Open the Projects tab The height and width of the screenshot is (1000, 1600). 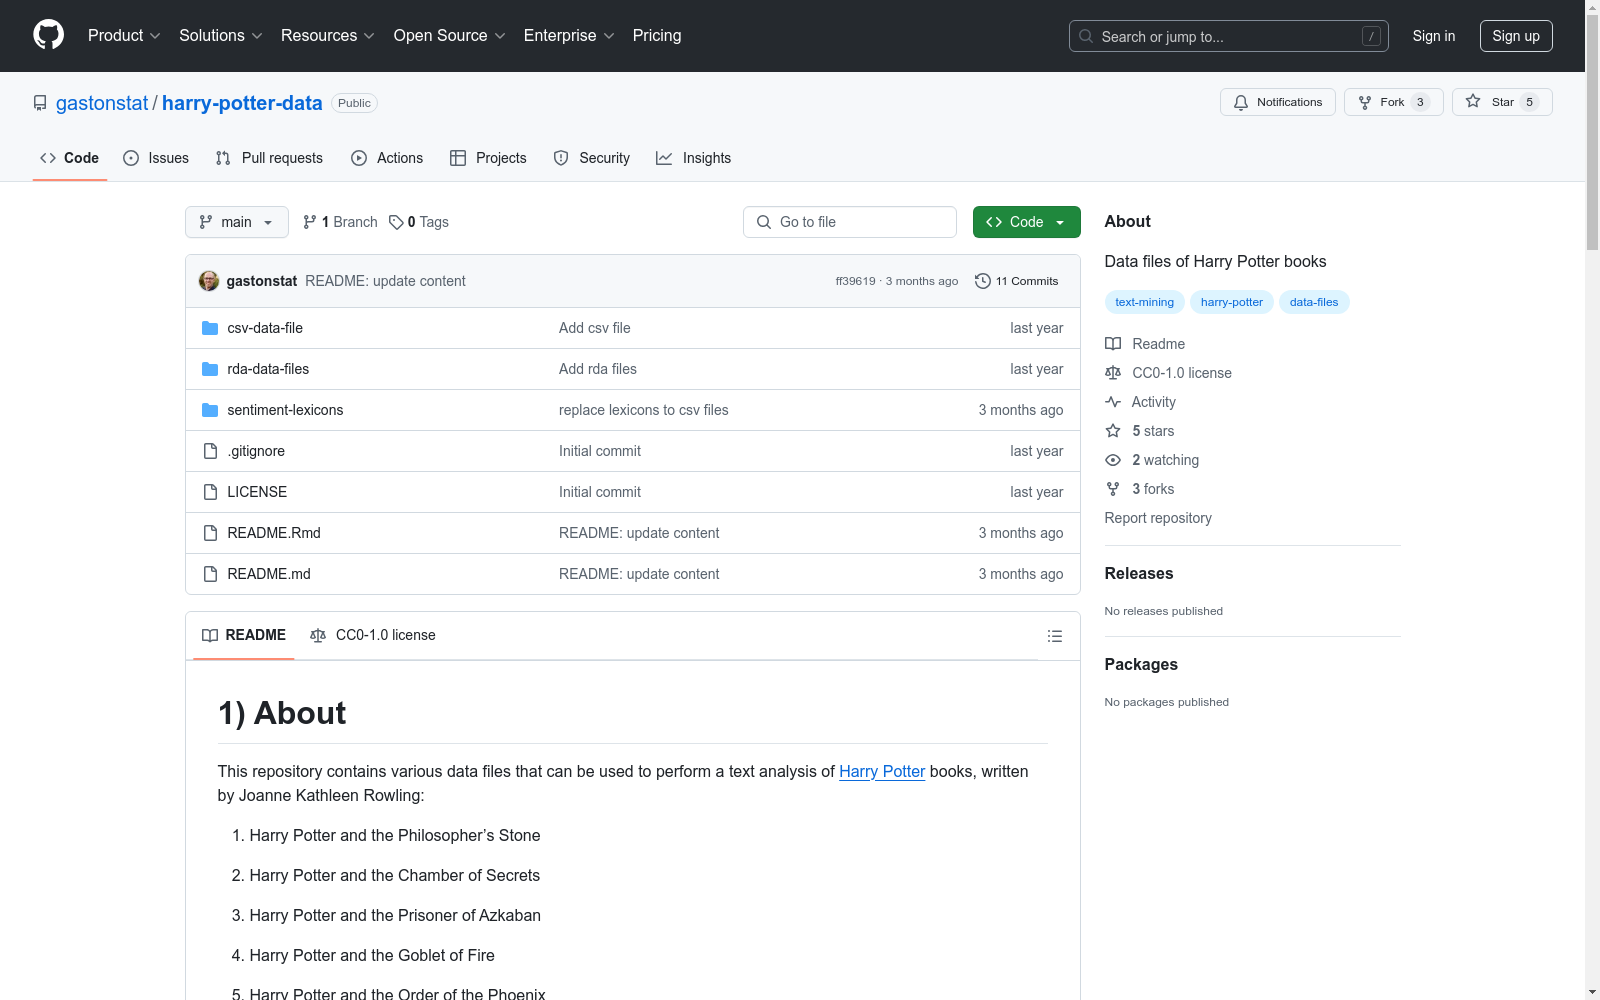click(x=488, y=158)
